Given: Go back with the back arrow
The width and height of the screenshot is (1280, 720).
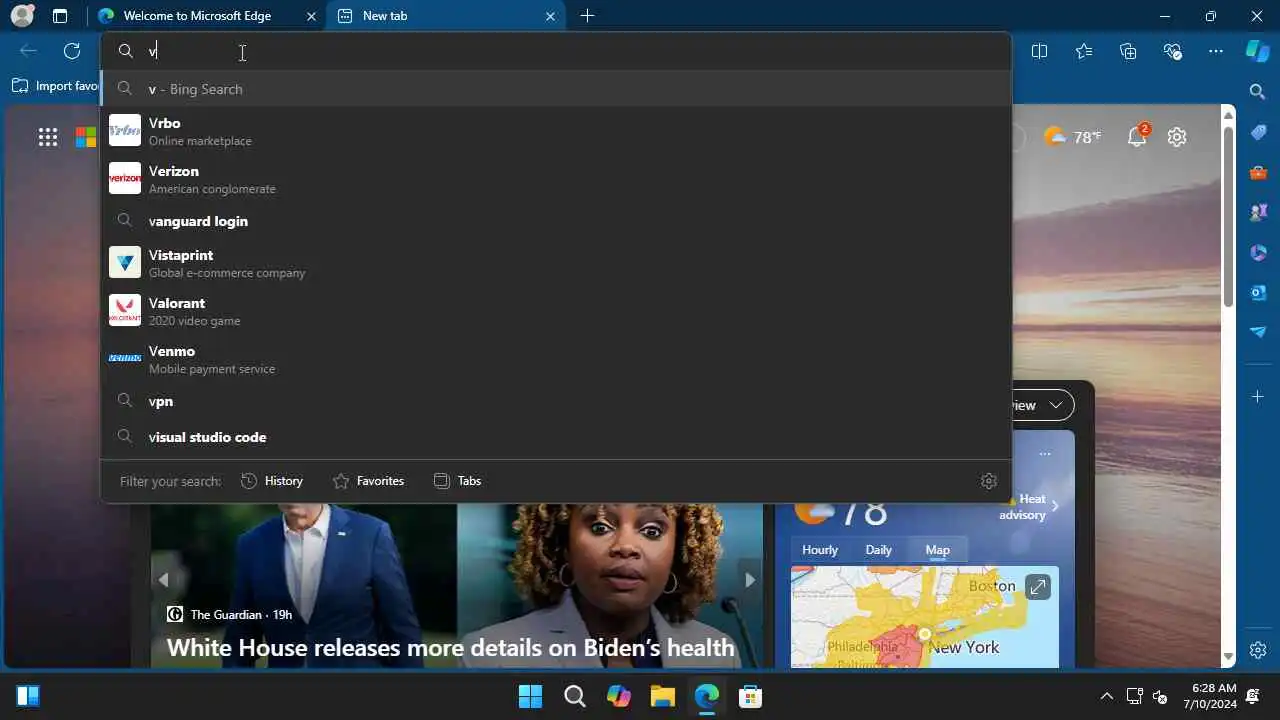Looking at the screenshot, I should pos(28,51).
